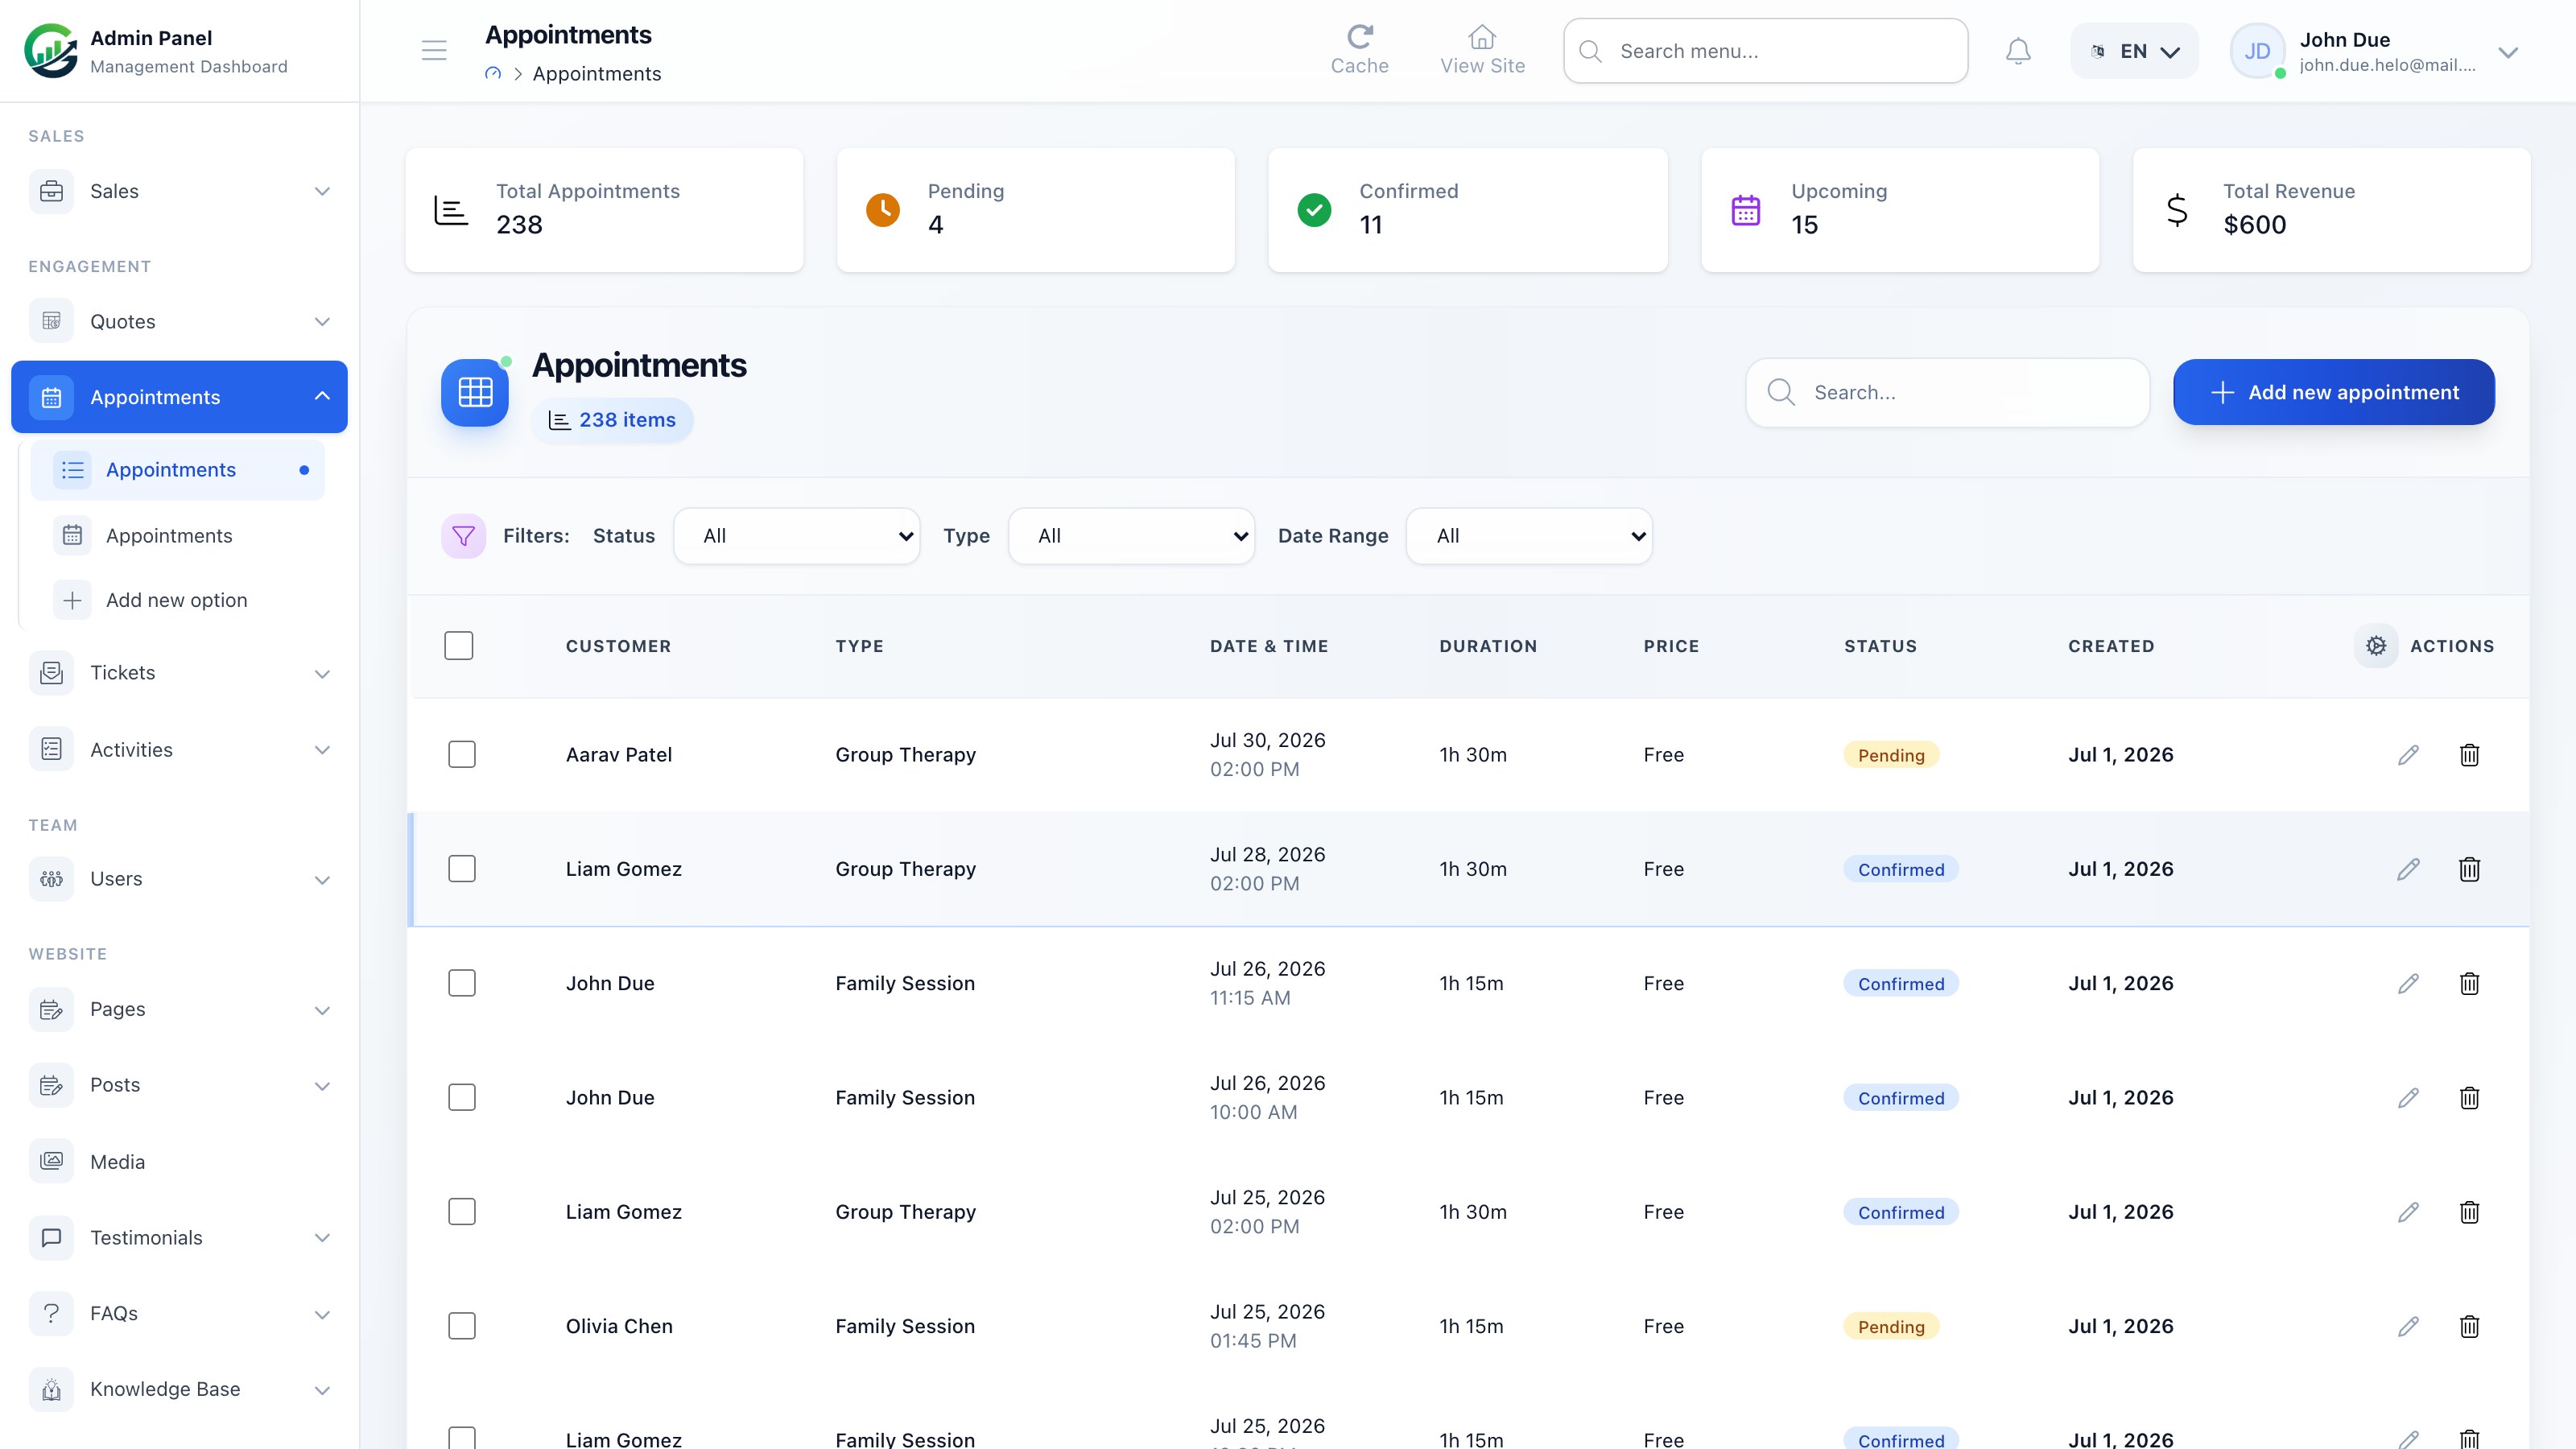2576x1449 pixels.
Task: Expand the Tickets sidebar section
Action: point(179,673)
